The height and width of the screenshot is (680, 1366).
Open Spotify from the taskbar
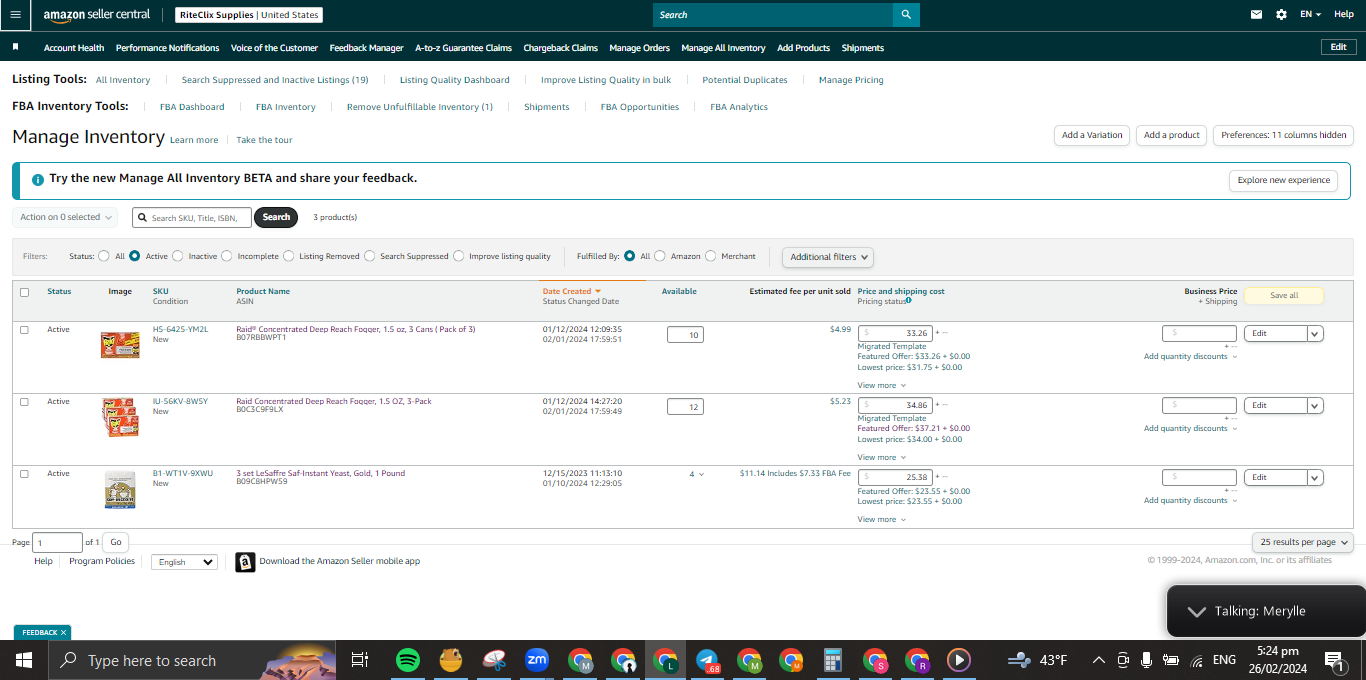(407, 660)
